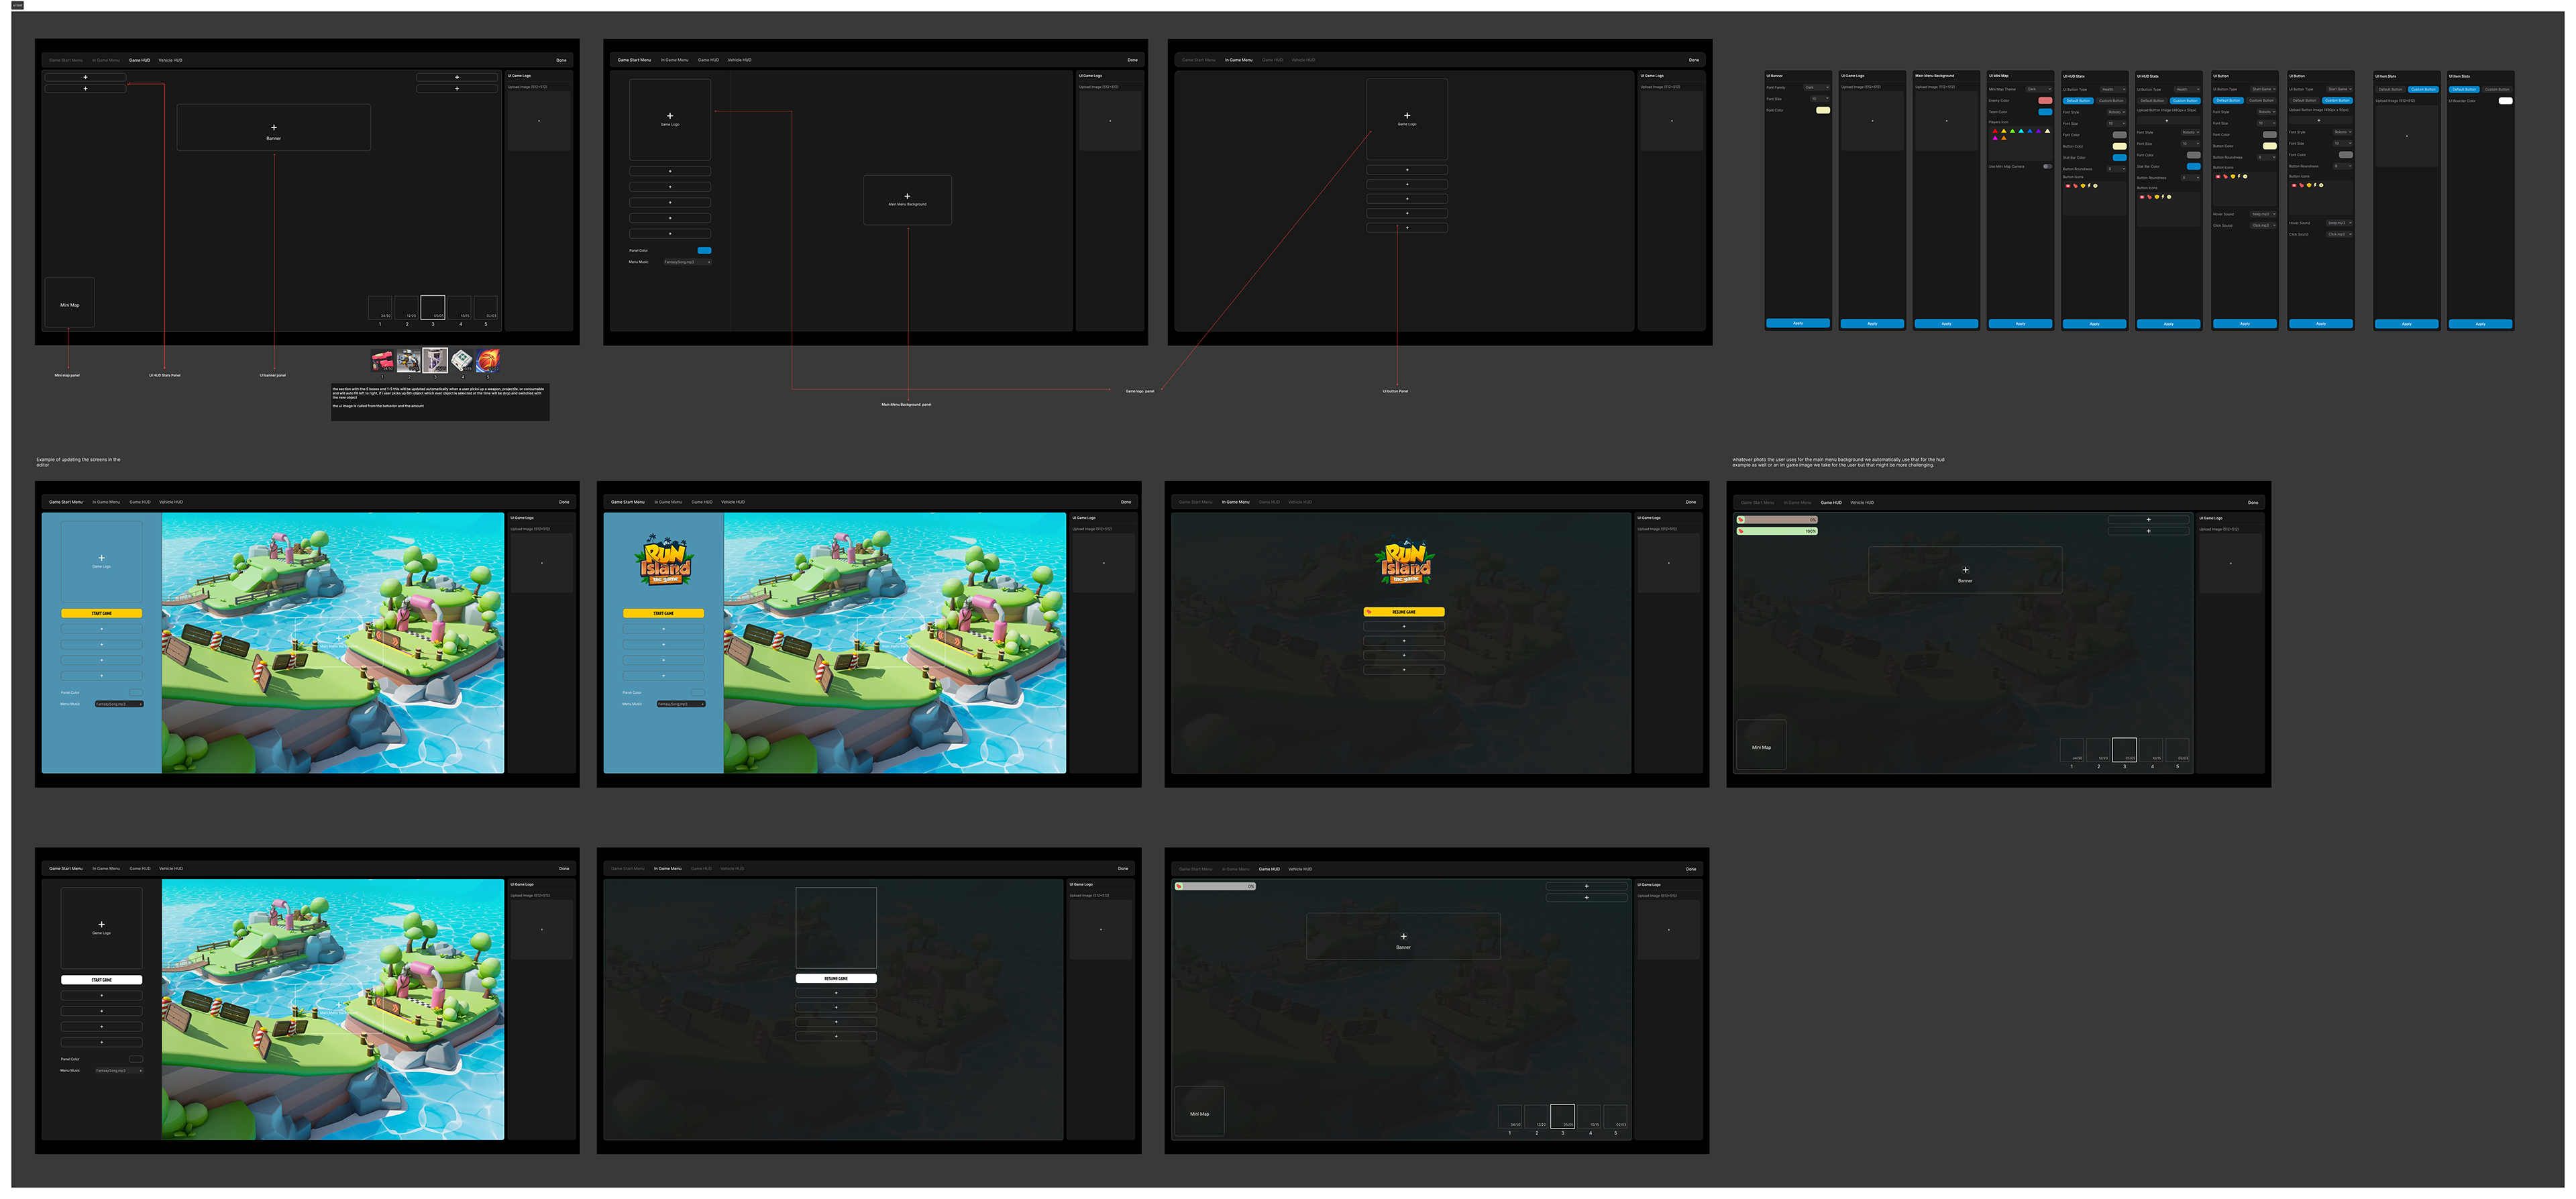
Task: Open Menu Music dropdown in frame with Run Island logo
Action: pos(682,704)
